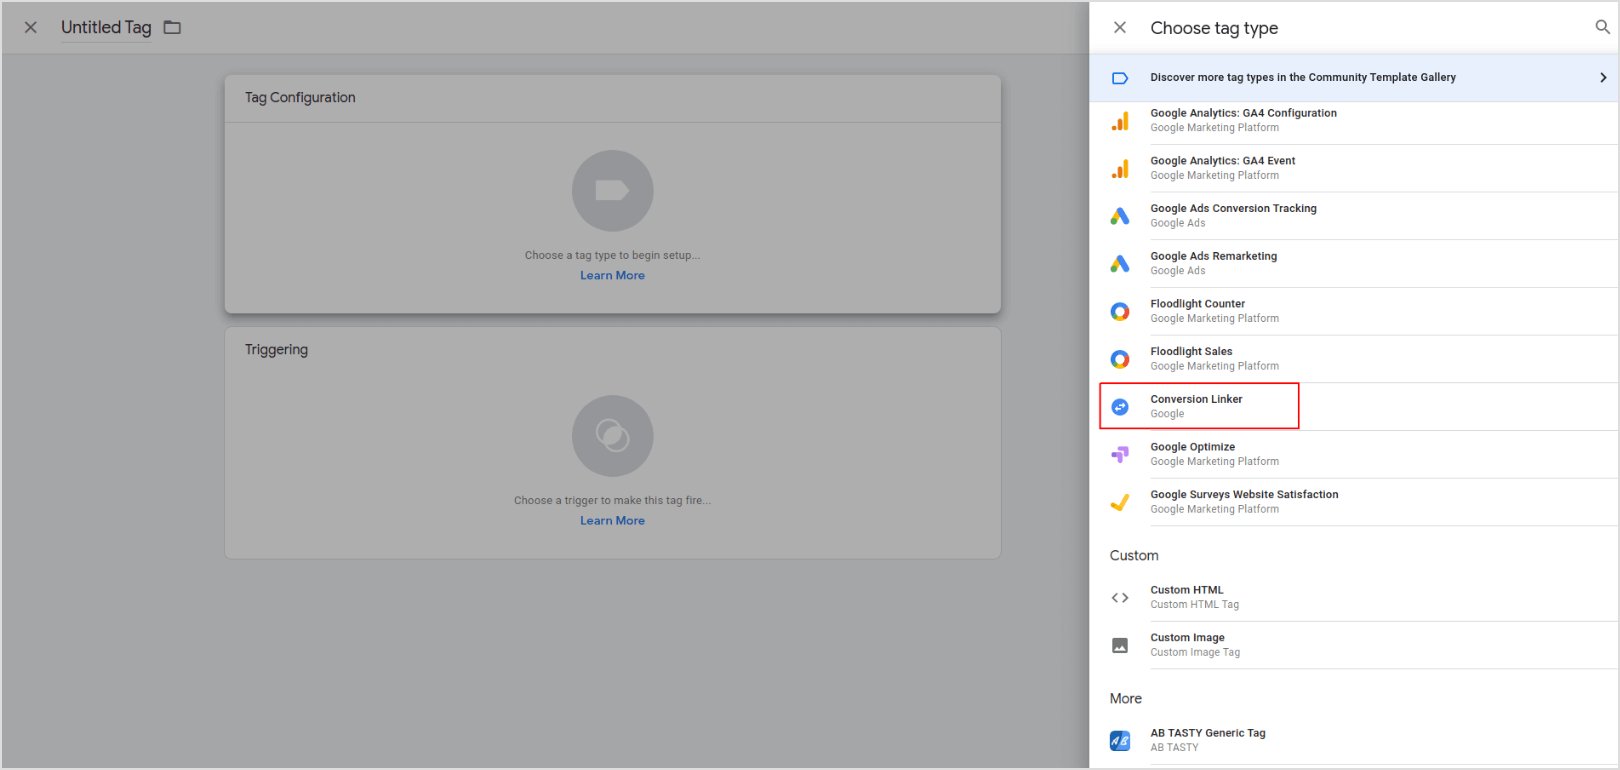Click the Triggering card heading
This screenshot has height=770, width=1620.
click(x=276, y=350)
